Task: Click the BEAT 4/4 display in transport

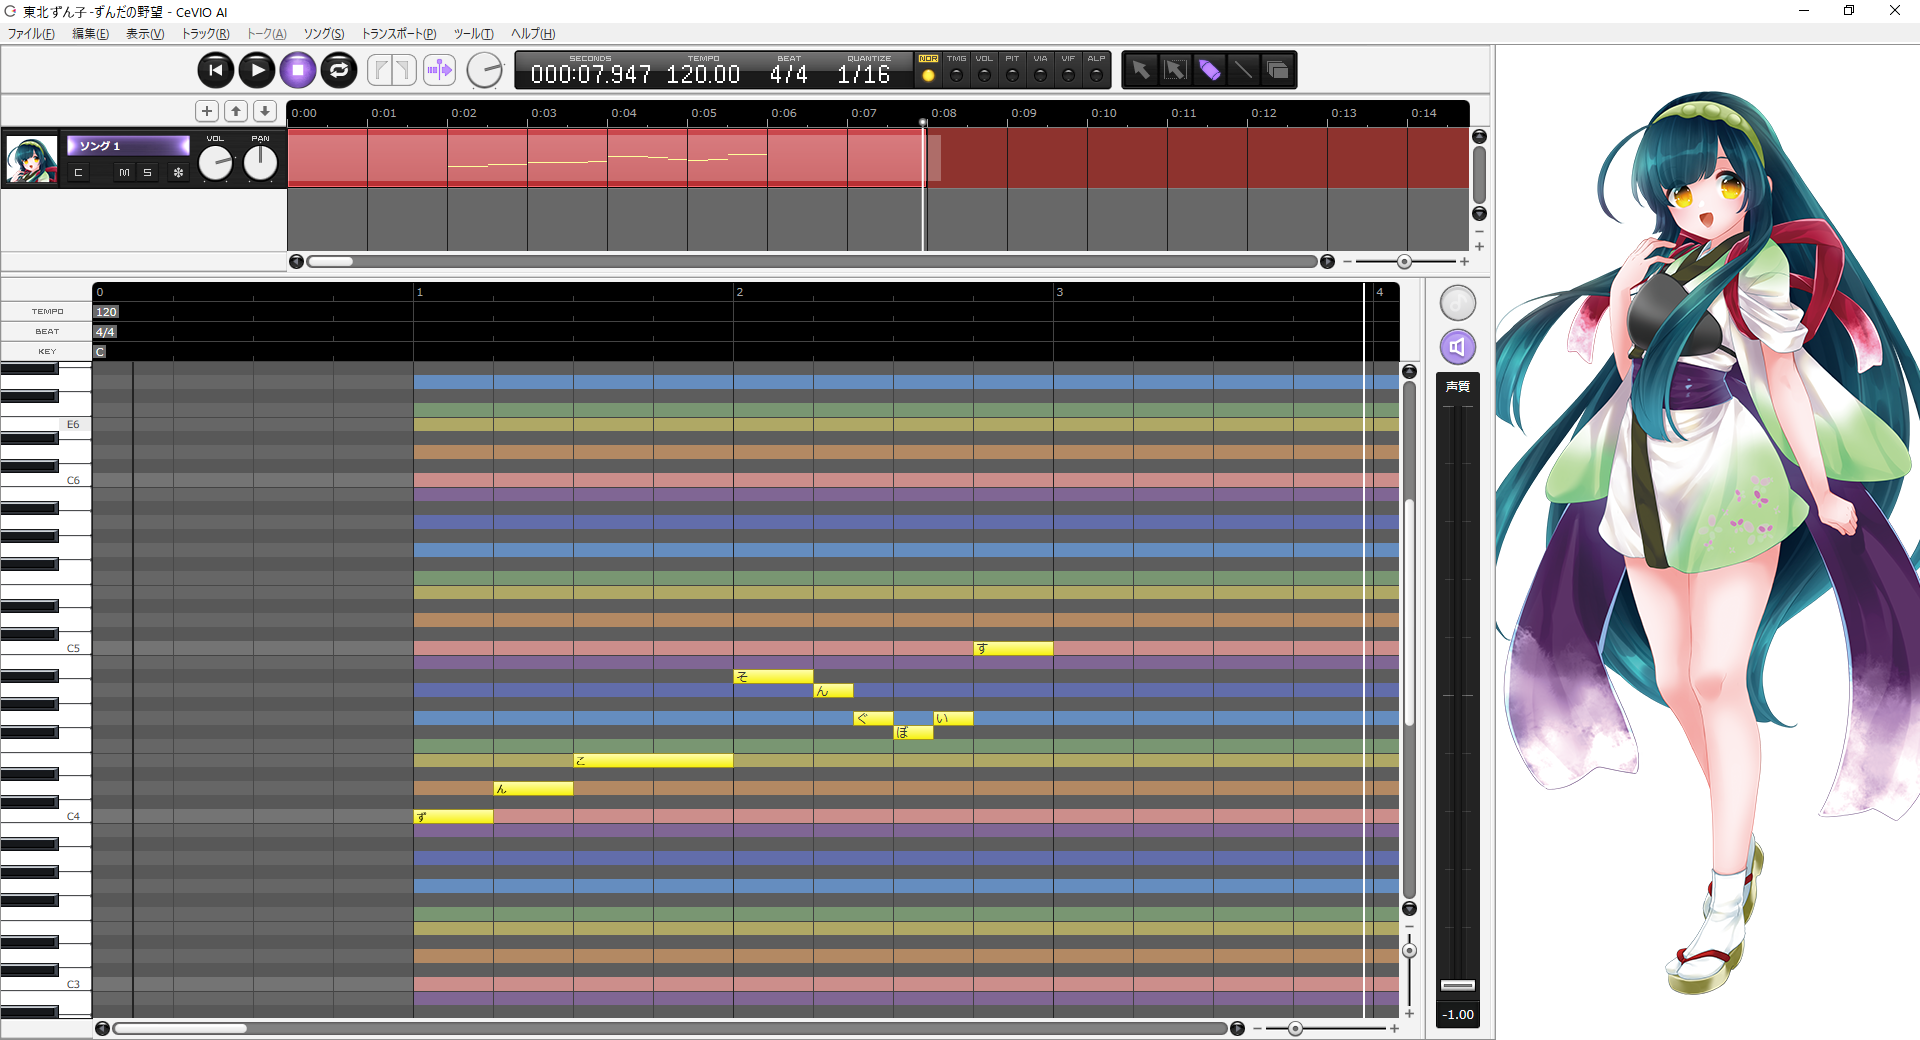Action: click(789, 74)
